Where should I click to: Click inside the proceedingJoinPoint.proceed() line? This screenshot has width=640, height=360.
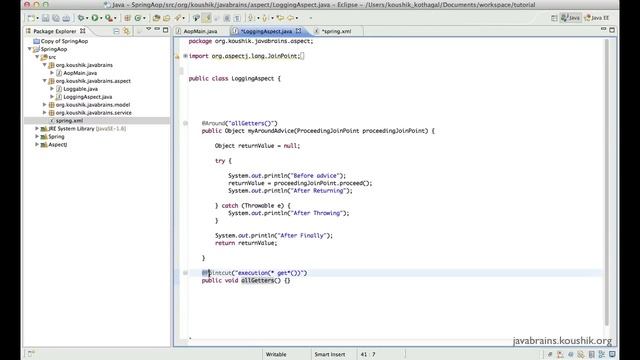[x=300, y=183]
